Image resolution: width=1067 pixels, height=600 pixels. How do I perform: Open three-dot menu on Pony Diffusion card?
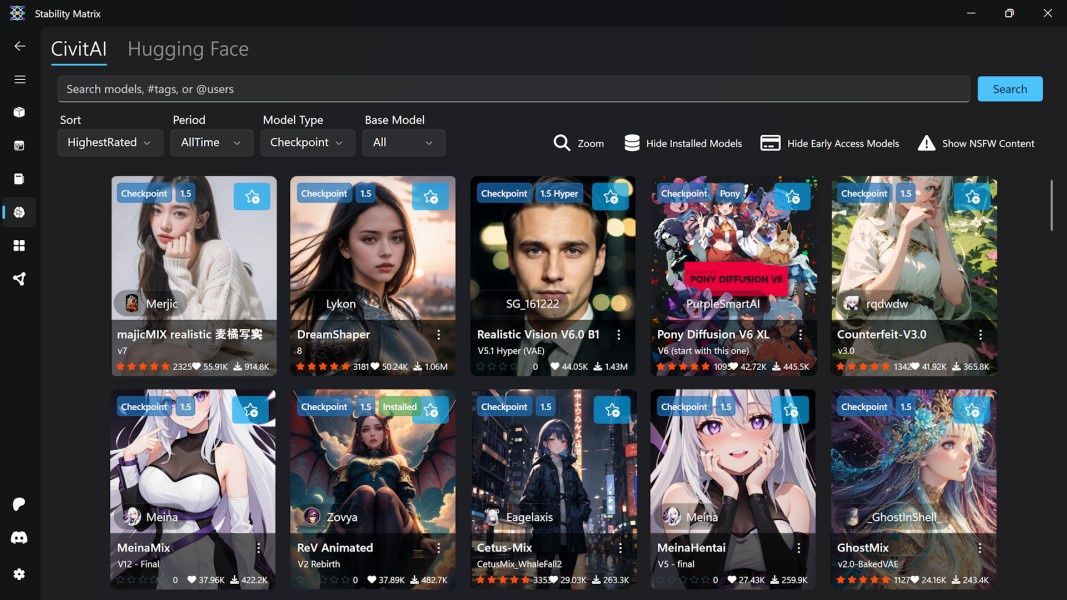click(800, 335)
